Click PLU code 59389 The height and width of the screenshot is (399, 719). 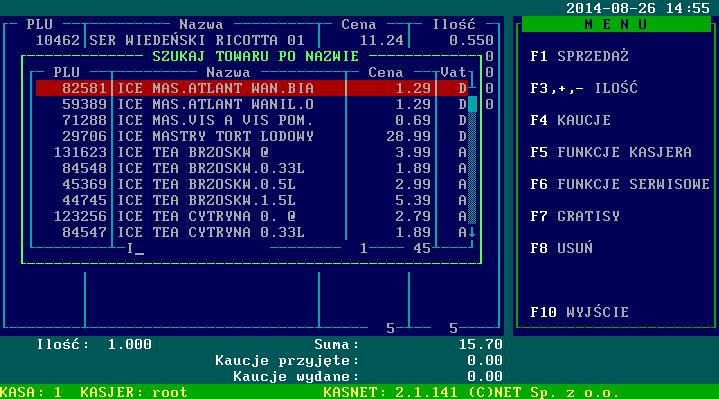(x=84, y=104)
